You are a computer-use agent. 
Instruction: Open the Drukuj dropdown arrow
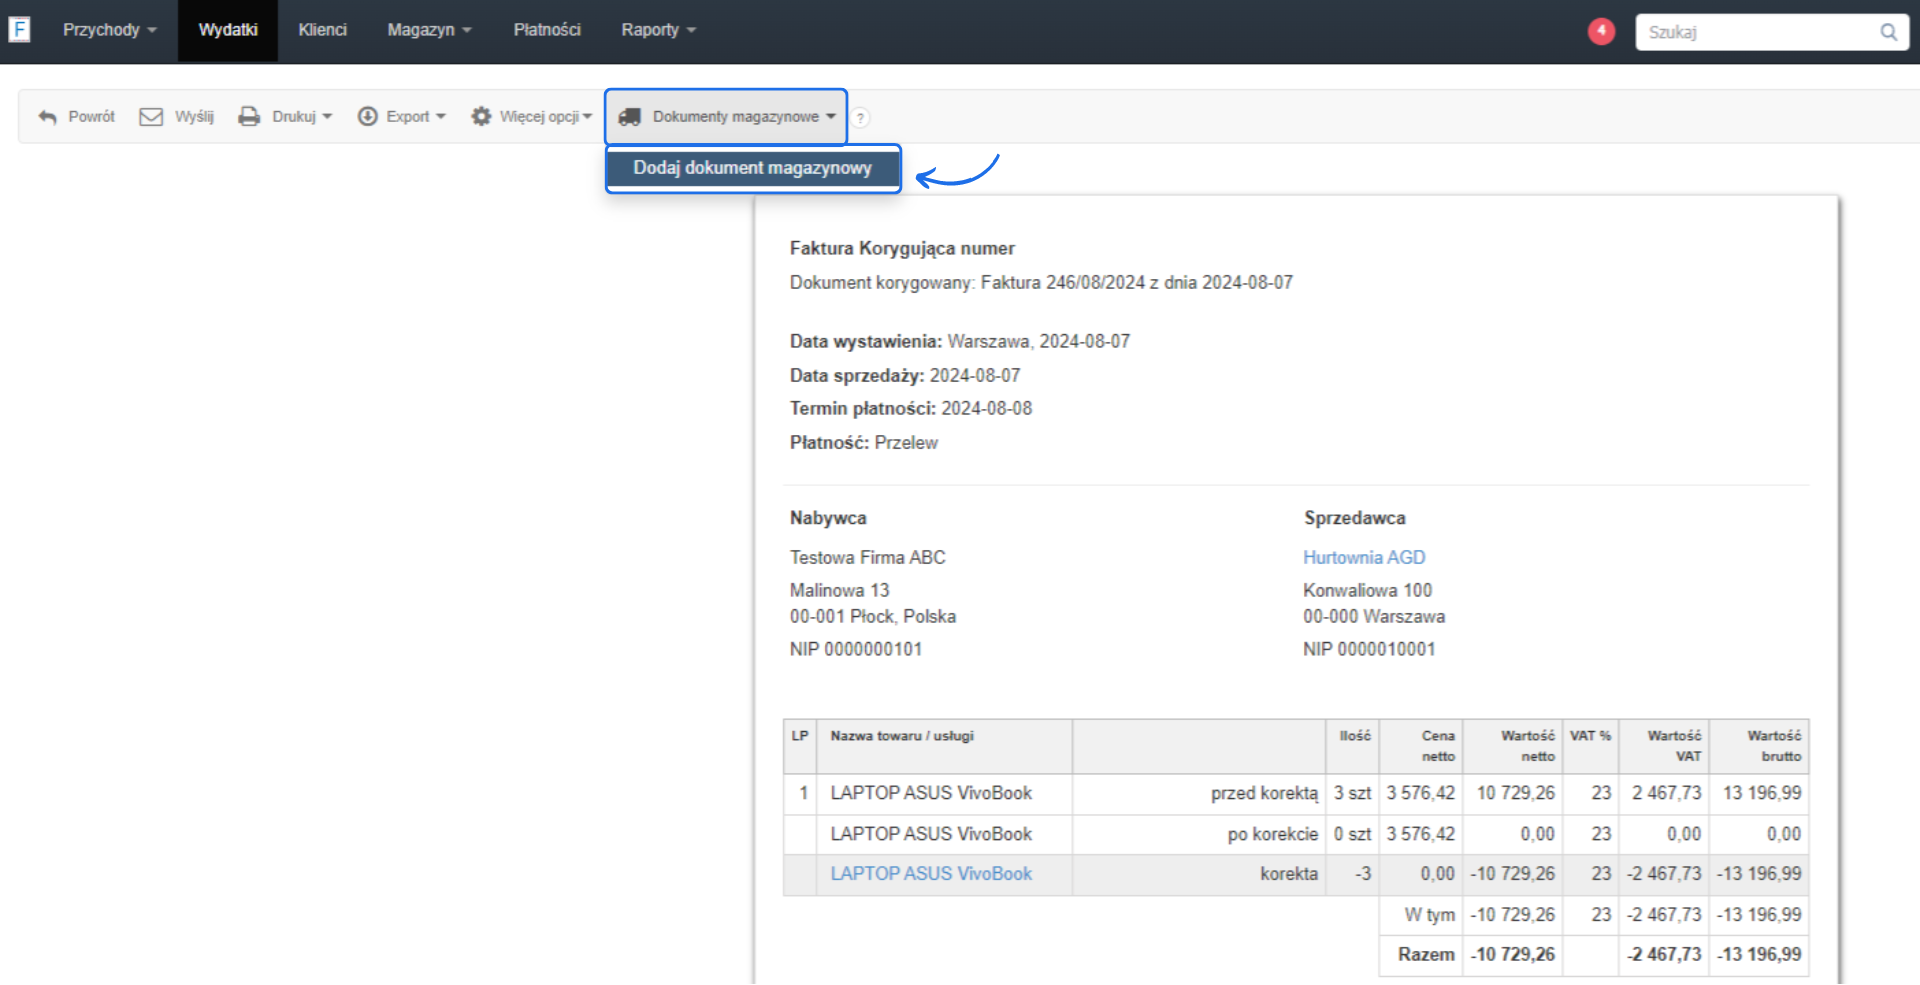point(327,116)
